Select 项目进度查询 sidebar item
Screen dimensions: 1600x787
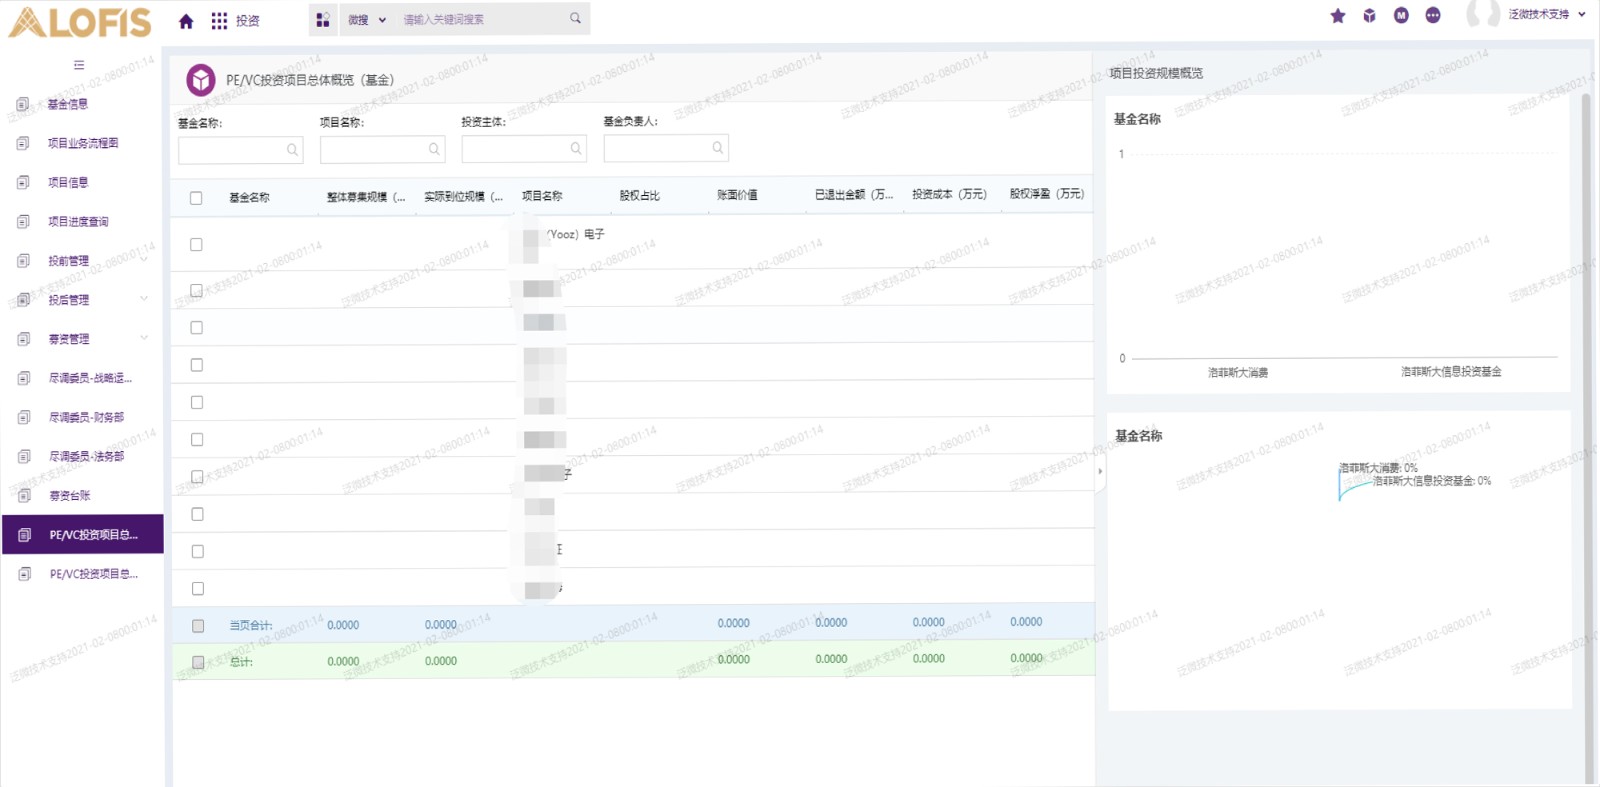78,222
